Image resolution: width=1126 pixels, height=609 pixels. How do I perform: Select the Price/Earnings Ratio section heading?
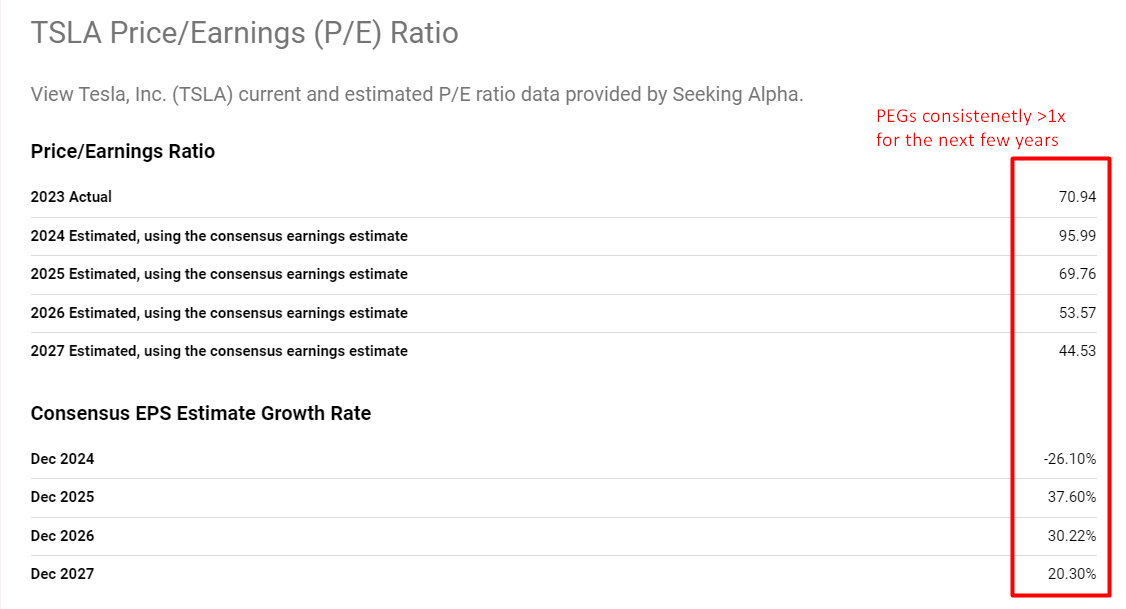[123, 152]
